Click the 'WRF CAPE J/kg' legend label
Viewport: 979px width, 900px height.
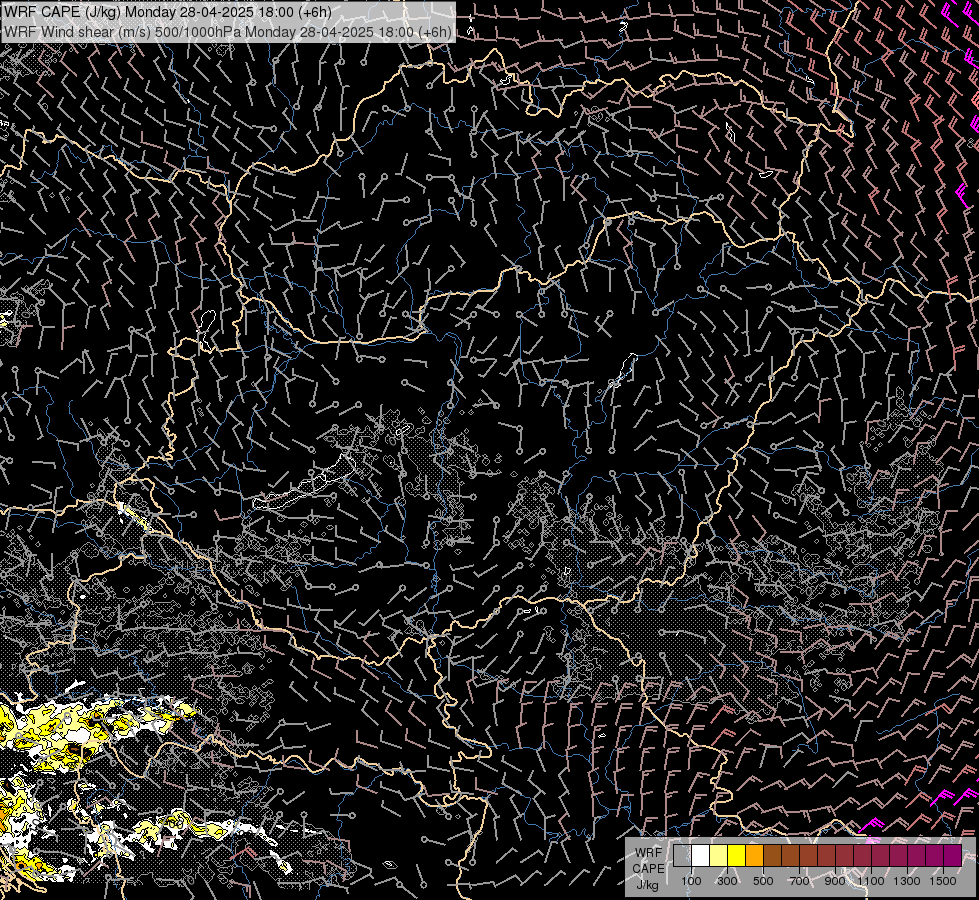(649, 869)
